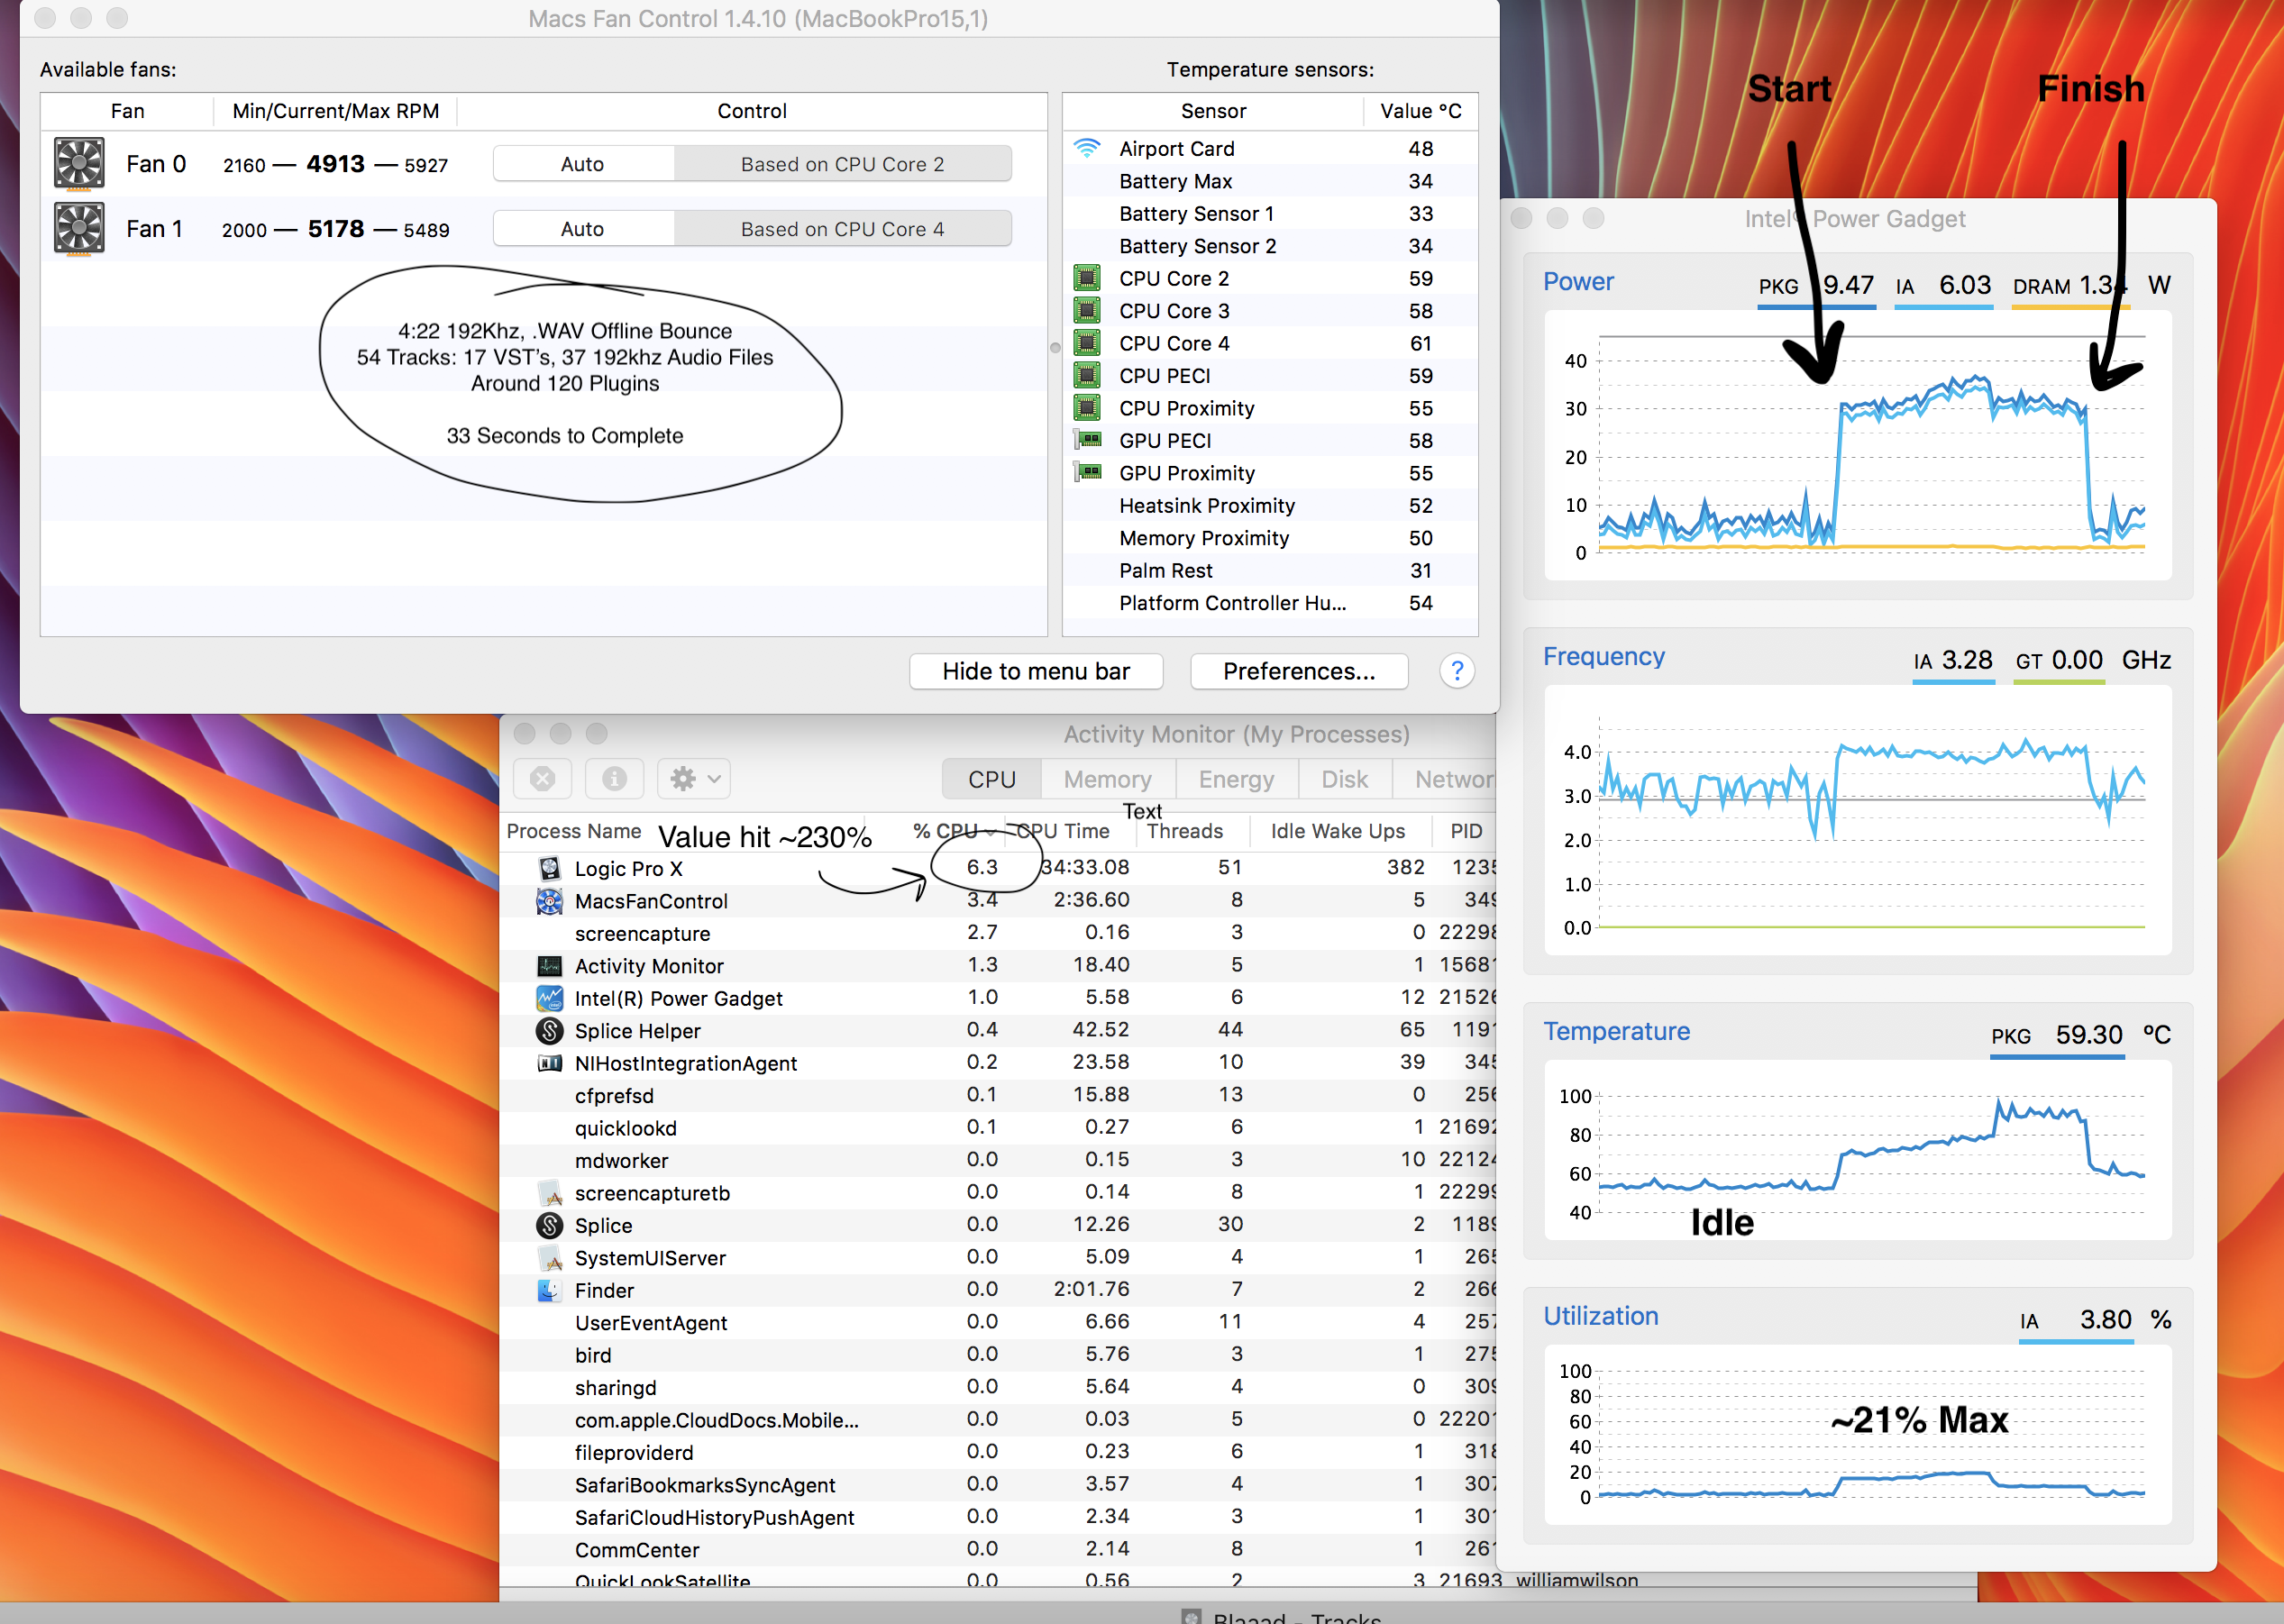The width and height of the screenshot is (2284, 1624).
Task: Click Hide to menu bar button
Action: 1036,671
